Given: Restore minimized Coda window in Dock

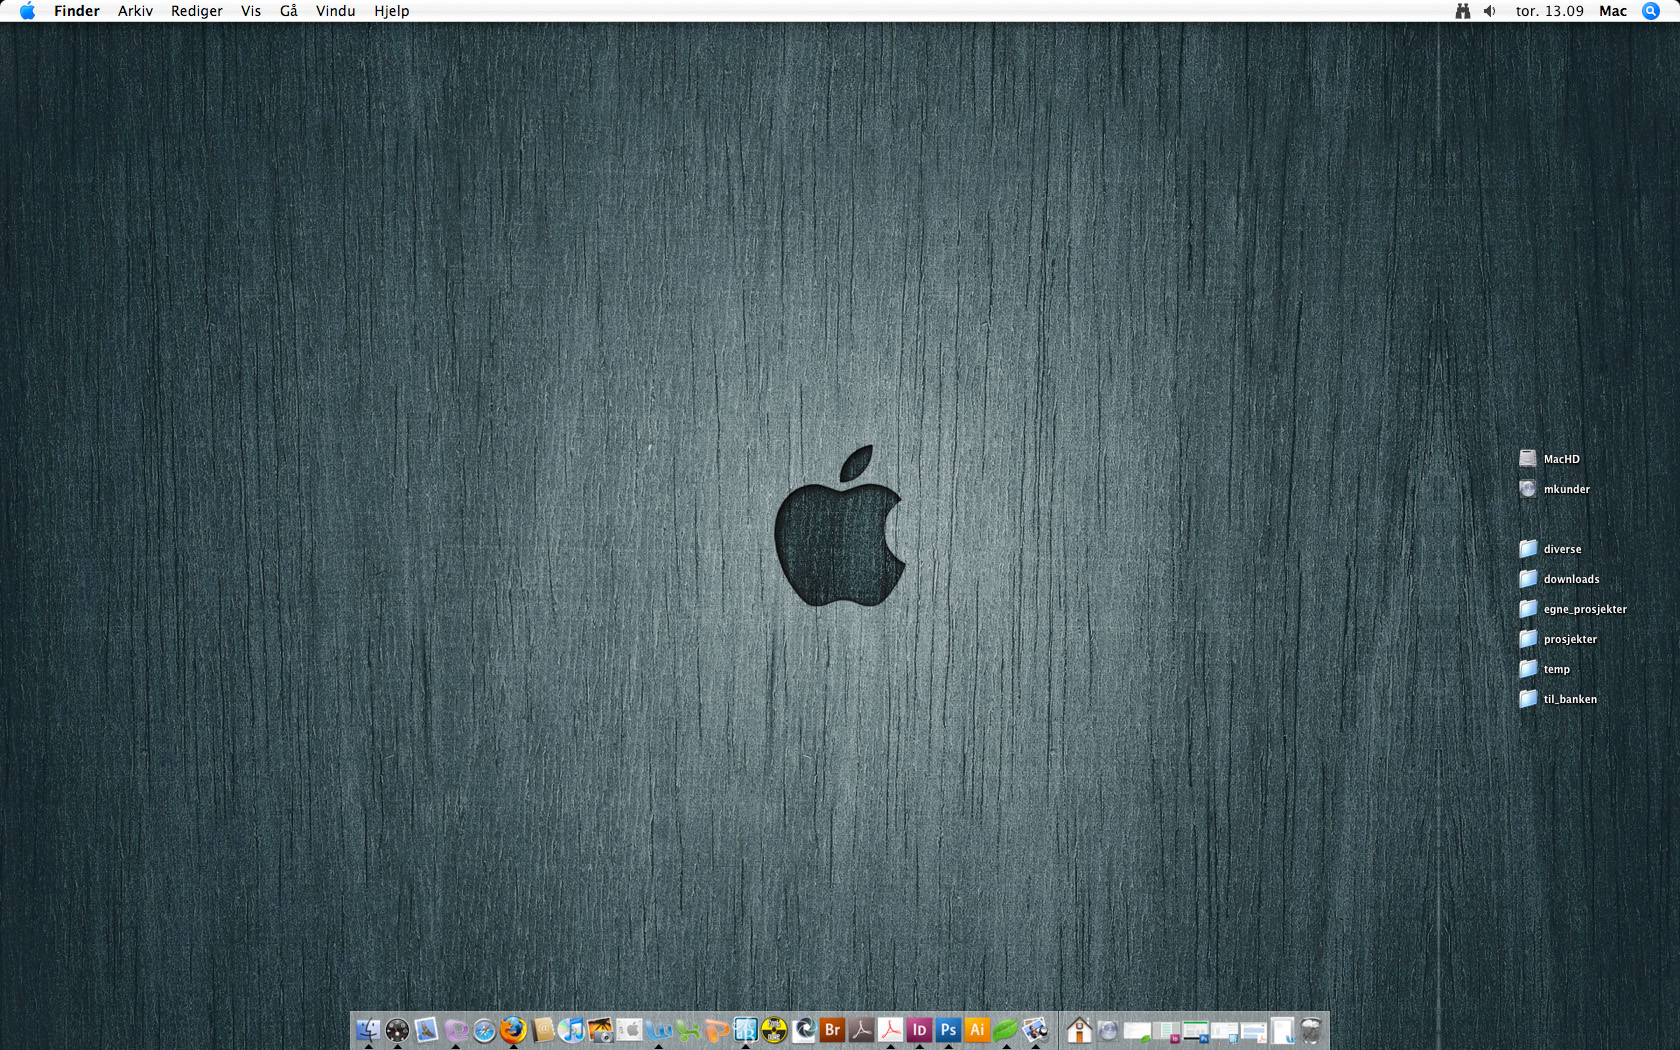Looking at the screenshot, I should coord(1137,1030).
